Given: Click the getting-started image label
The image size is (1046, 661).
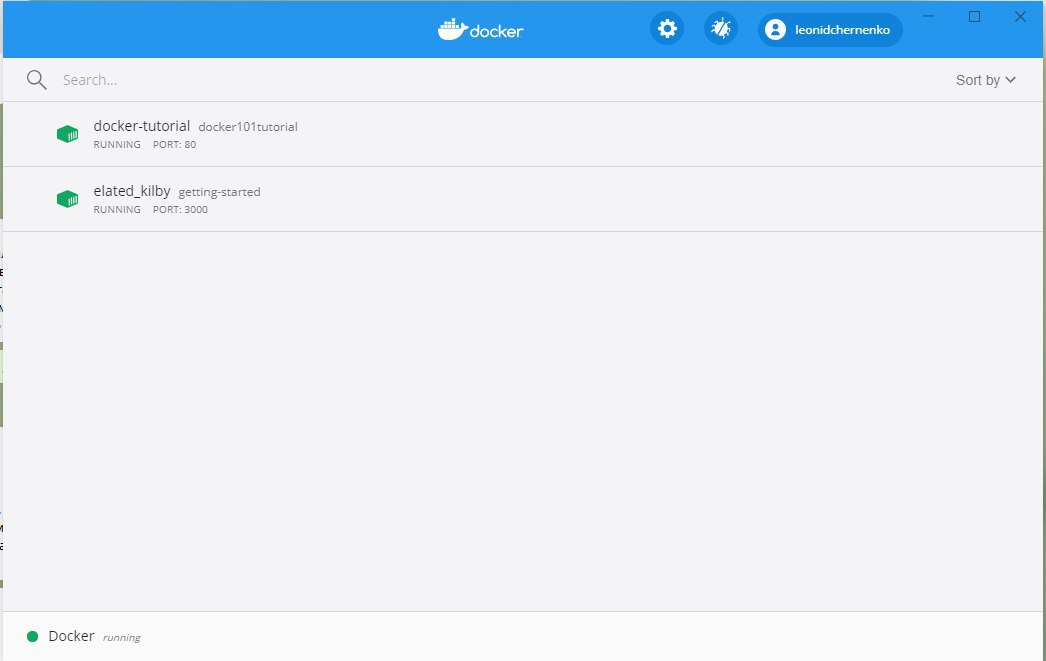Looking at the screenshot, I should click(219, 192).
